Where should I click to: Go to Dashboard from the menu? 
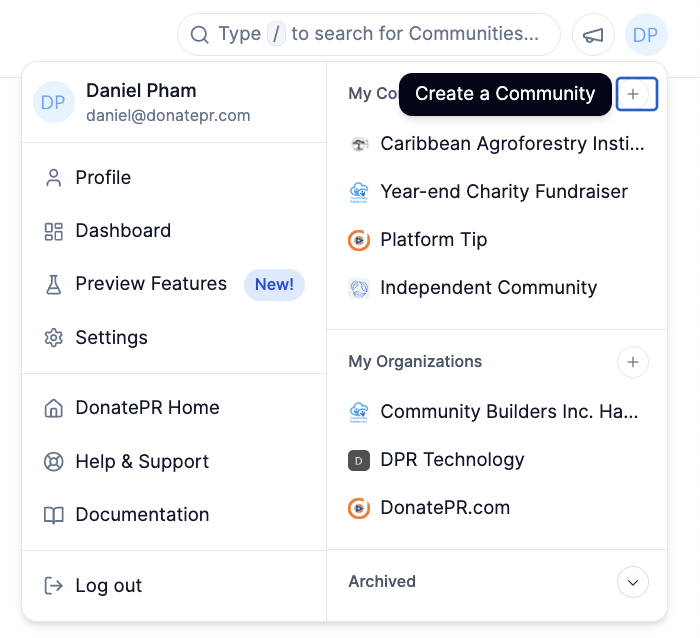(122, 231)
